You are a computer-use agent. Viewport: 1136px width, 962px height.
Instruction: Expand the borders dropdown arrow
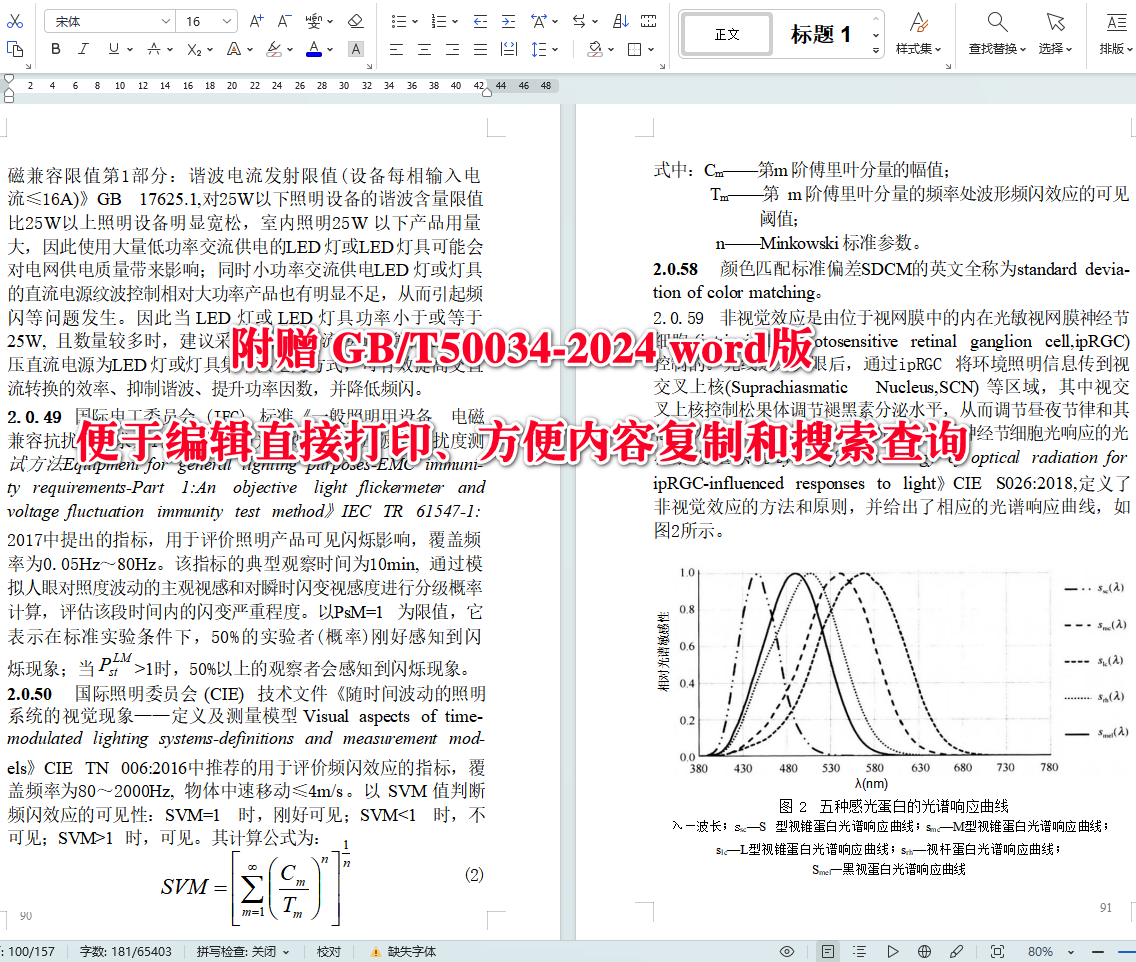coord(651,50)
